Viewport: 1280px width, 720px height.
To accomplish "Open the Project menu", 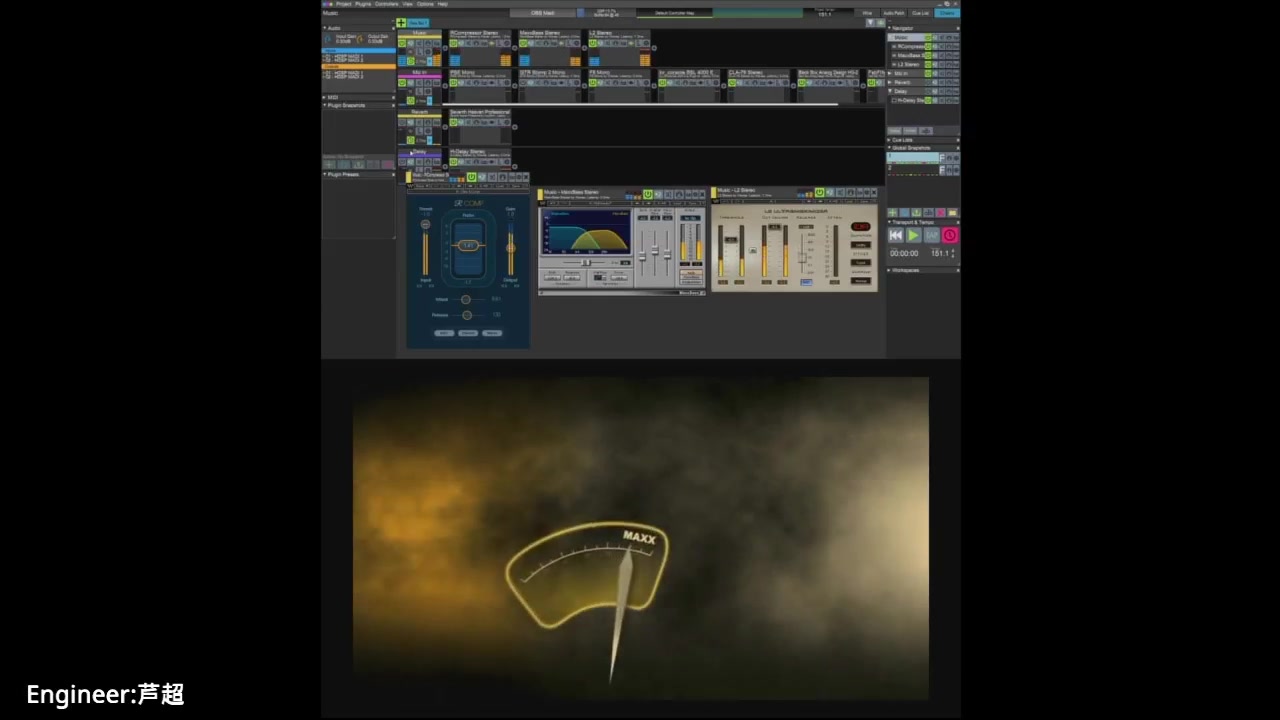I will [344, 4].
